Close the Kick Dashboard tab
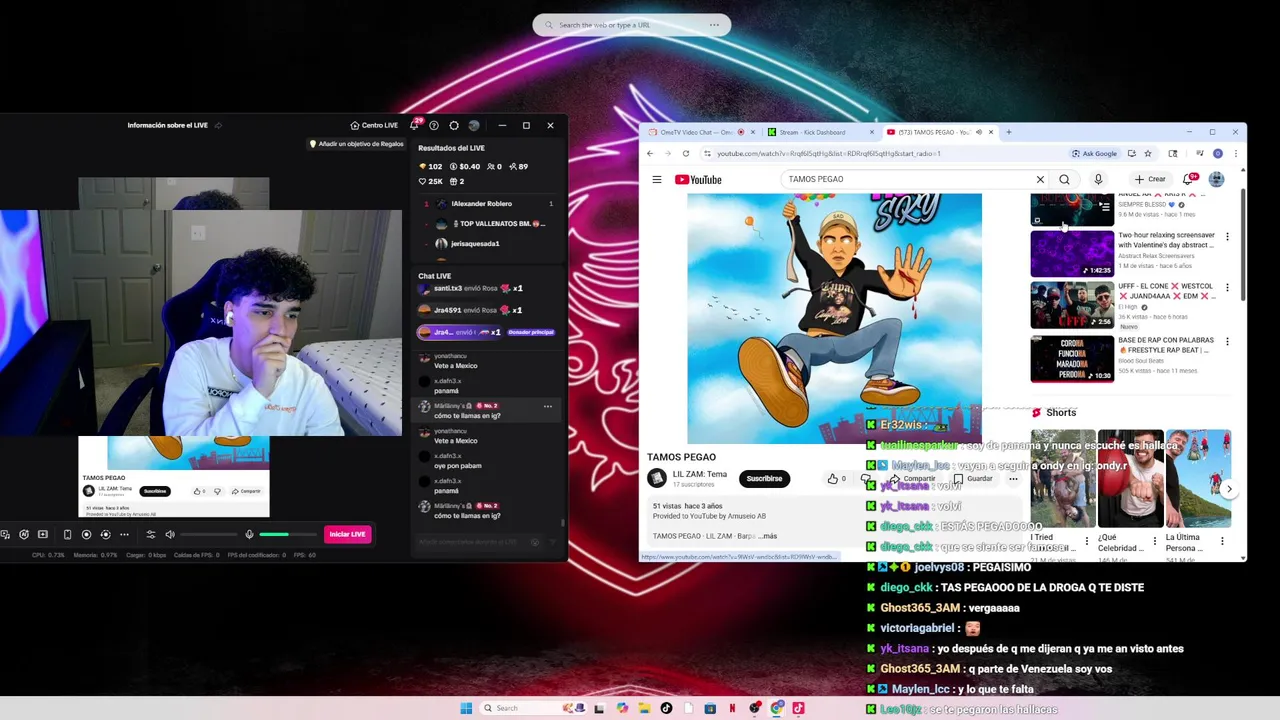Viewport: 1280px width, 720px height. coord(871,132)
